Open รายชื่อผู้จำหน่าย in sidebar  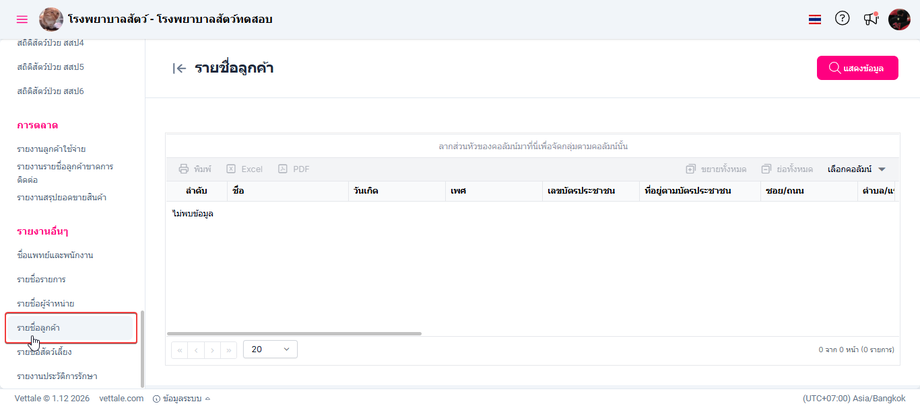tap(46, 304)
